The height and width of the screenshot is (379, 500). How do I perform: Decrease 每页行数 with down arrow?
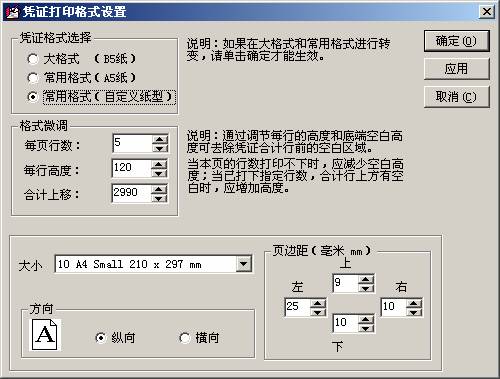(x=160, y=148)
